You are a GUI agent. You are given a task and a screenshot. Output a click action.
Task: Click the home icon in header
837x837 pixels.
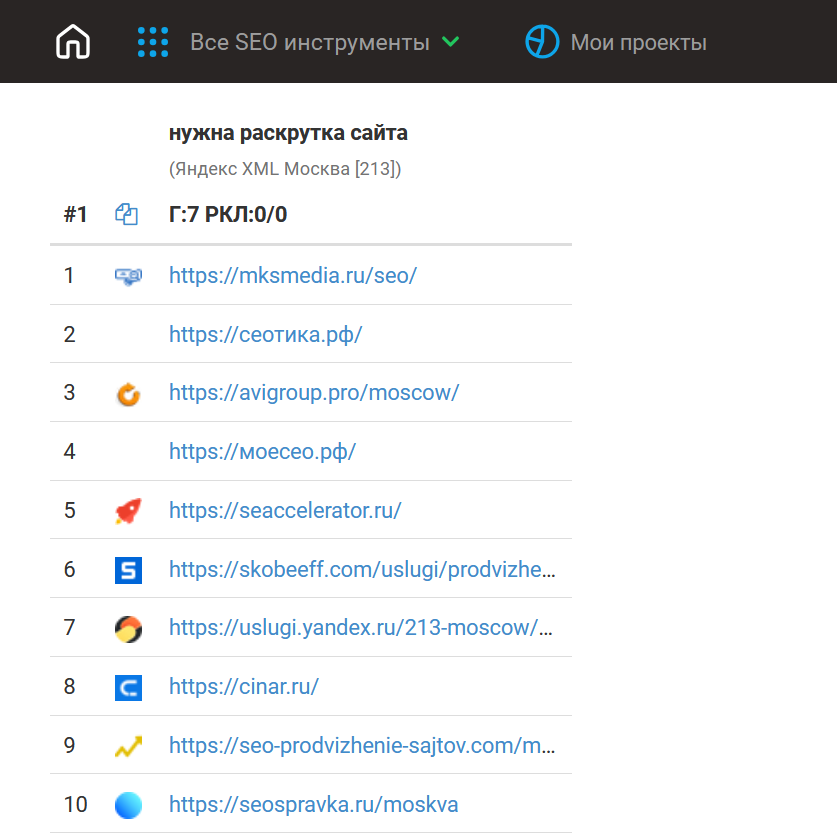point(73,42)
